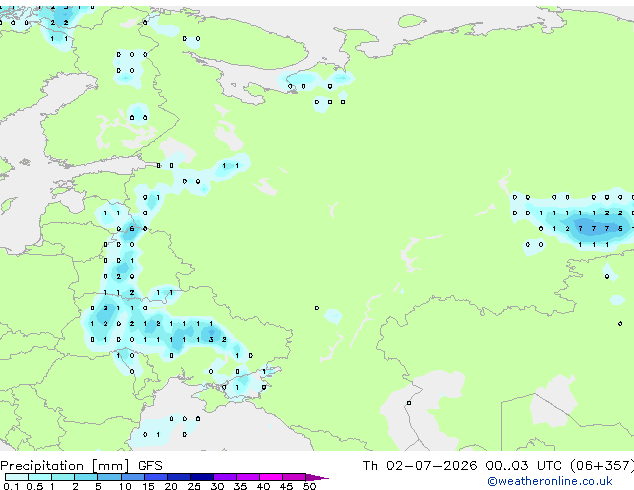Choose the 25–30 mm navy legend box
The width and height of the screenshot is (634, 490).
click(x=201, y=477)
